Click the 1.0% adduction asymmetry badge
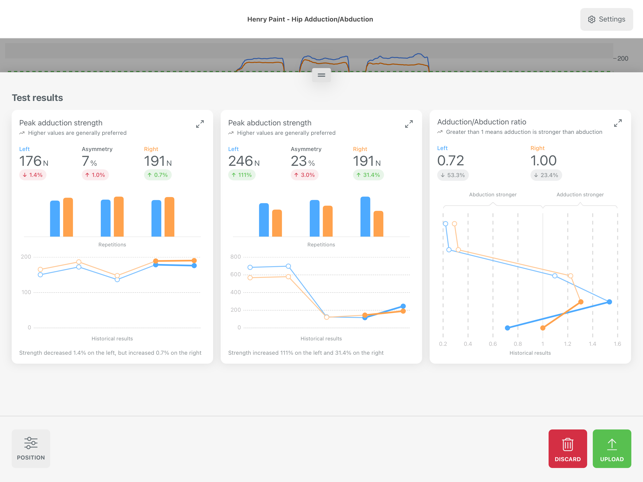This screenshot has height=482, width=643. point(95,175)
